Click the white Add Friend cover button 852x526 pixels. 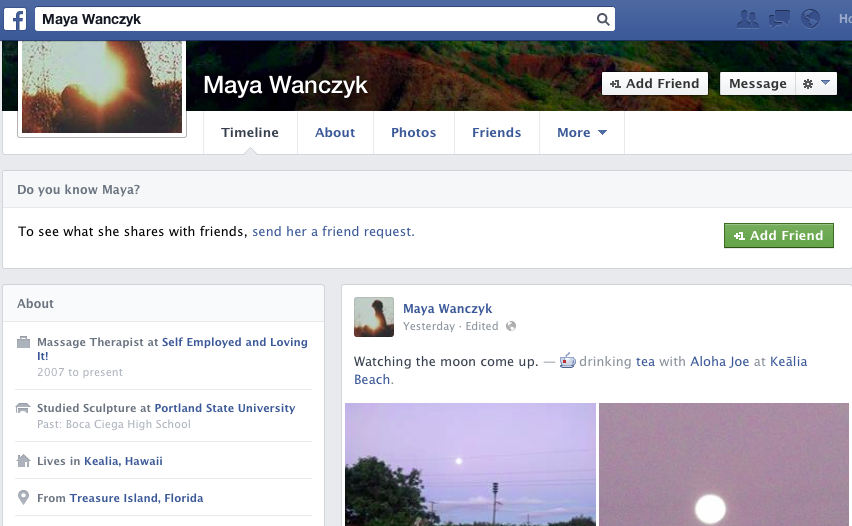(654, 84)
